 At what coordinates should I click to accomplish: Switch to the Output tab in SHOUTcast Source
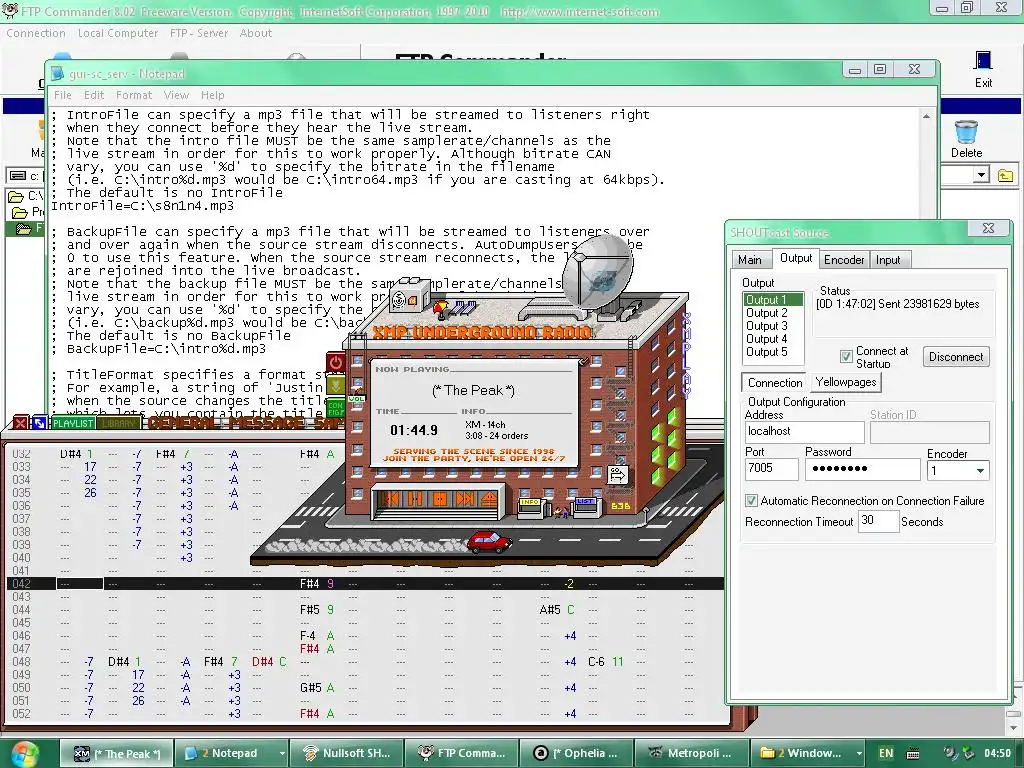796,259
